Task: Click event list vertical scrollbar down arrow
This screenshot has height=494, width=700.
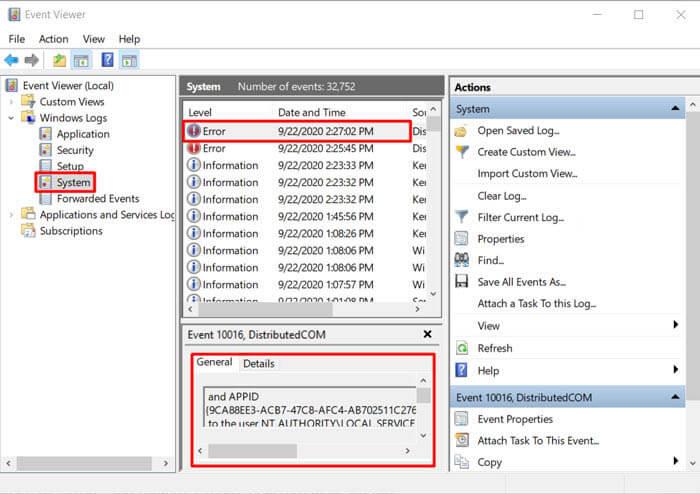Action: pyautogui.click(x=433, y=294)
